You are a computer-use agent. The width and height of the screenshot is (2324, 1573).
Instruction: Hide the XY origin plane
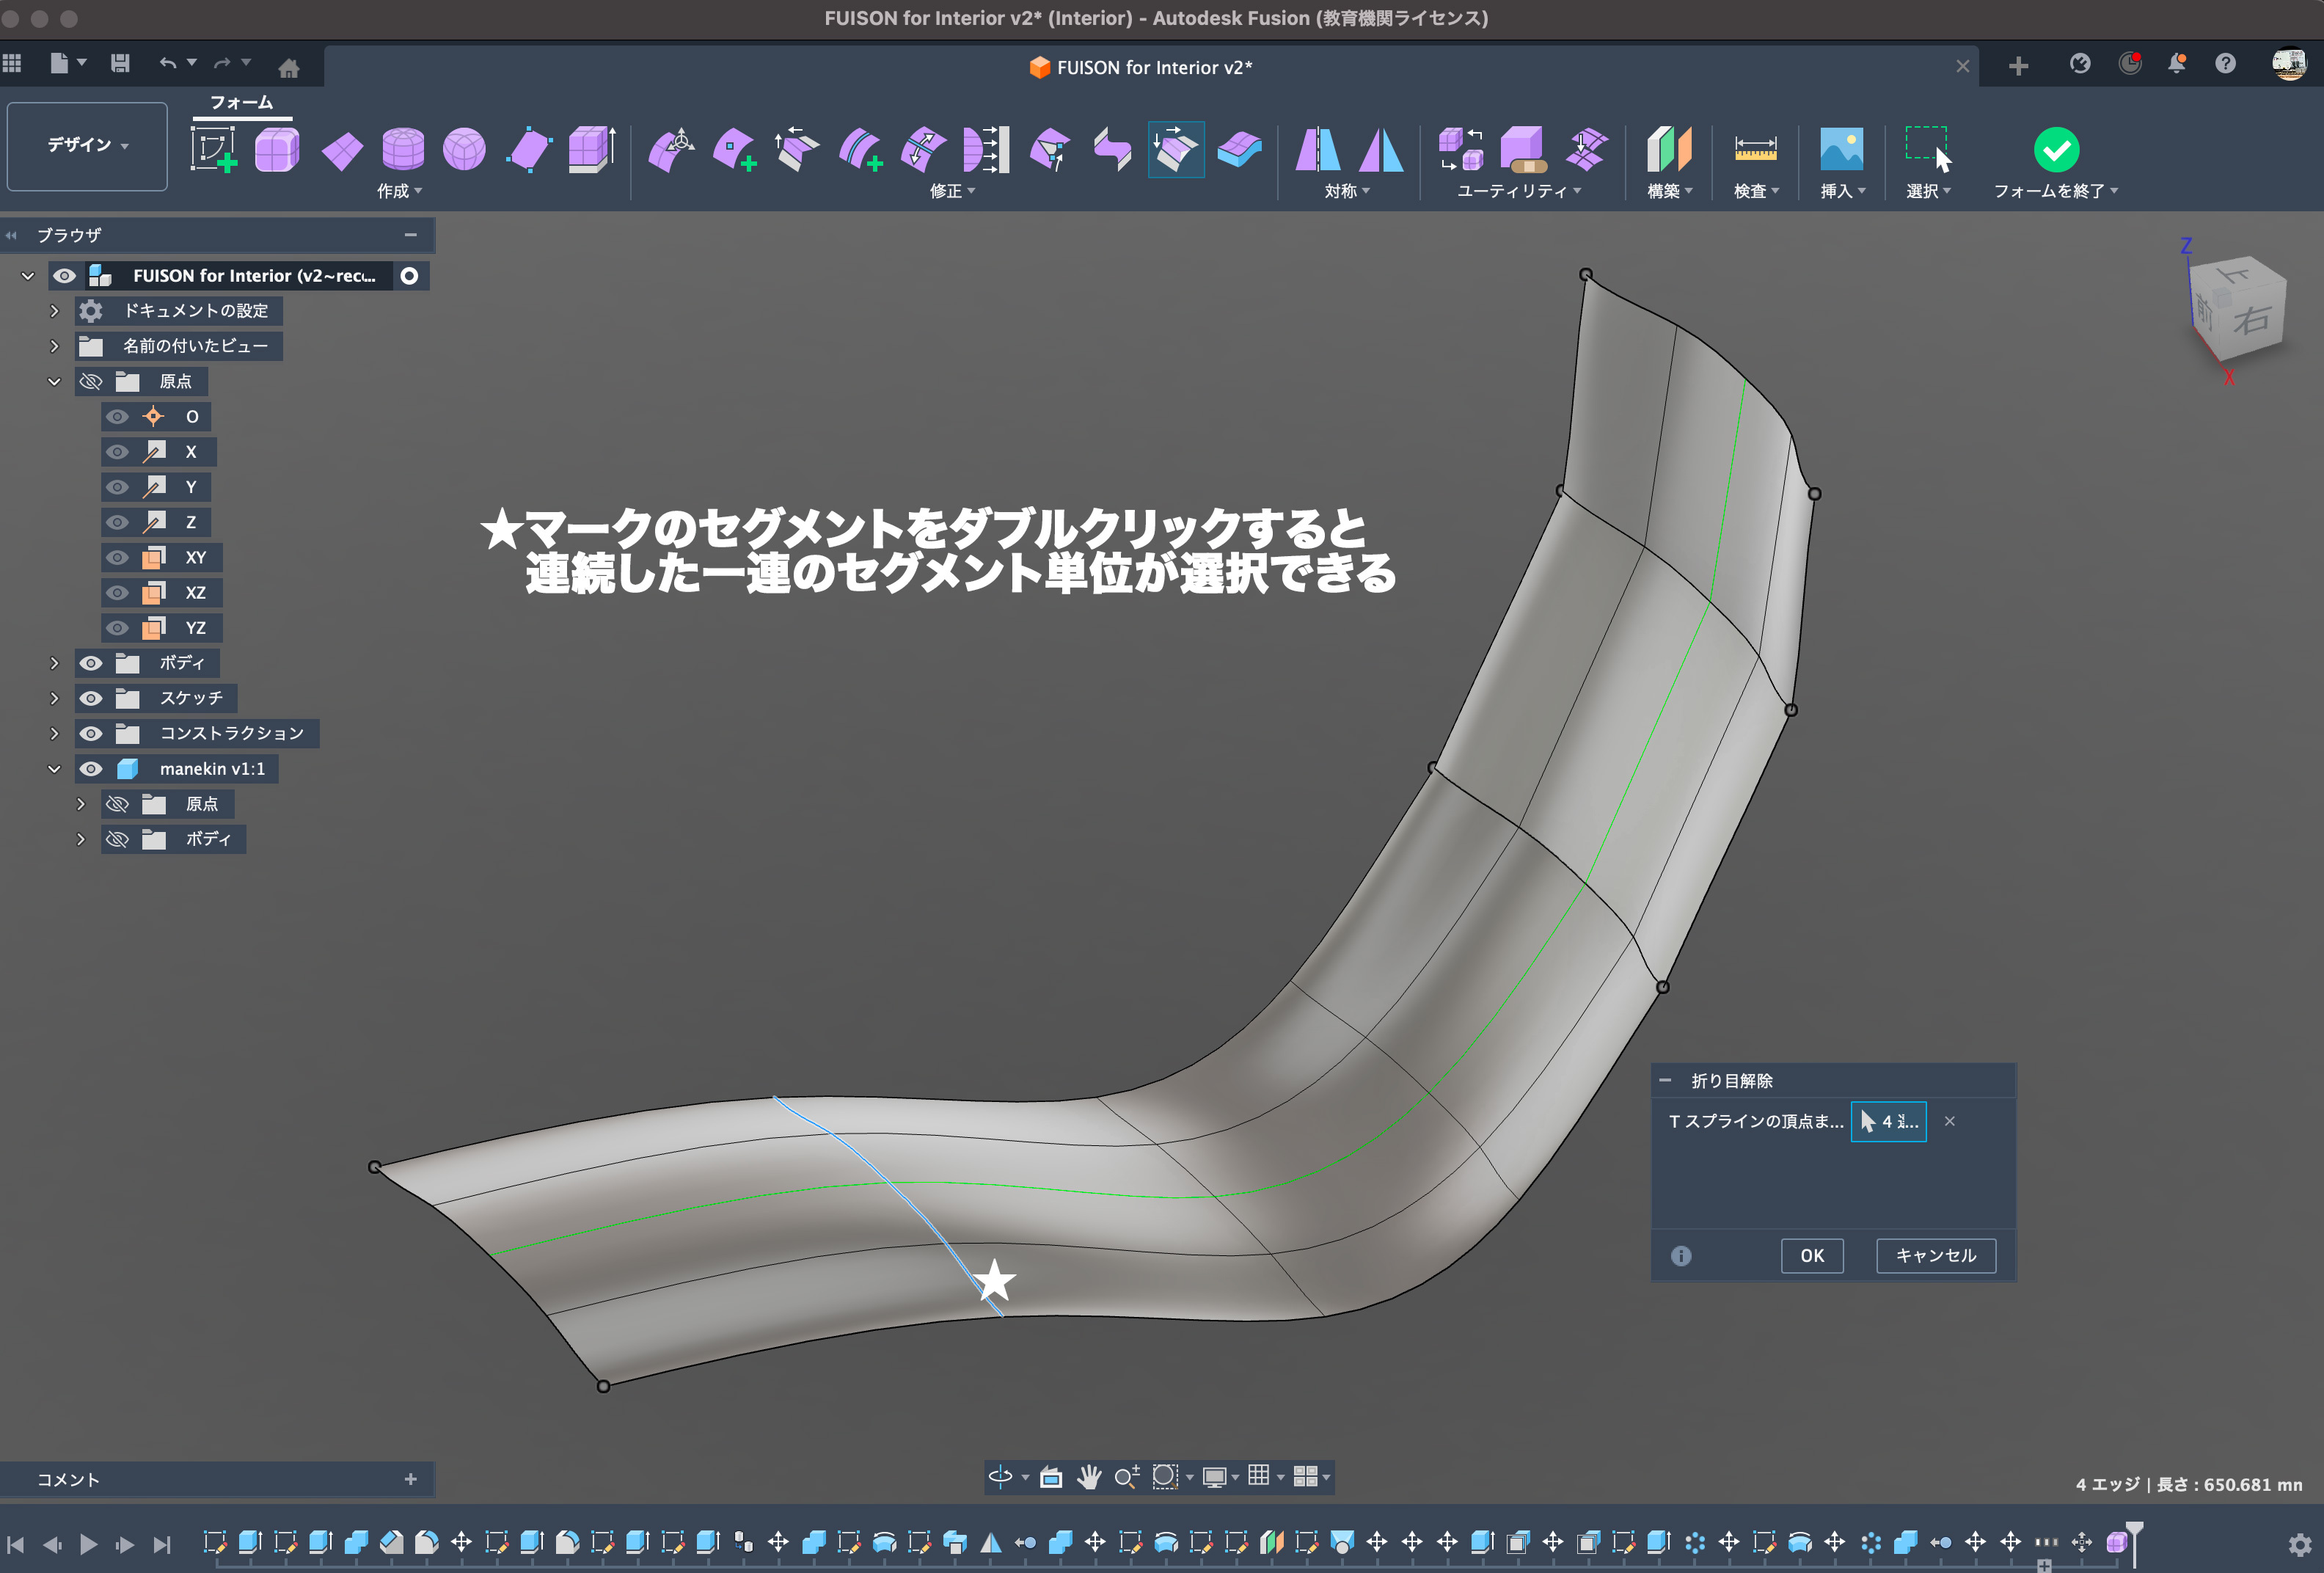[118, 558]
